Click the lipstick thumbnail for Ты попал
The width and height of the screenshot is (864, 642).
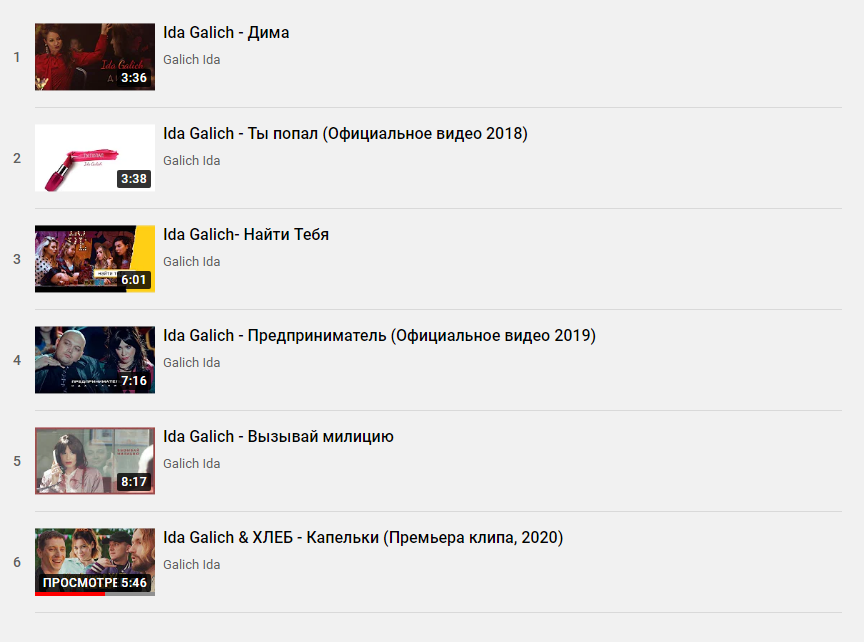(95, 158)
